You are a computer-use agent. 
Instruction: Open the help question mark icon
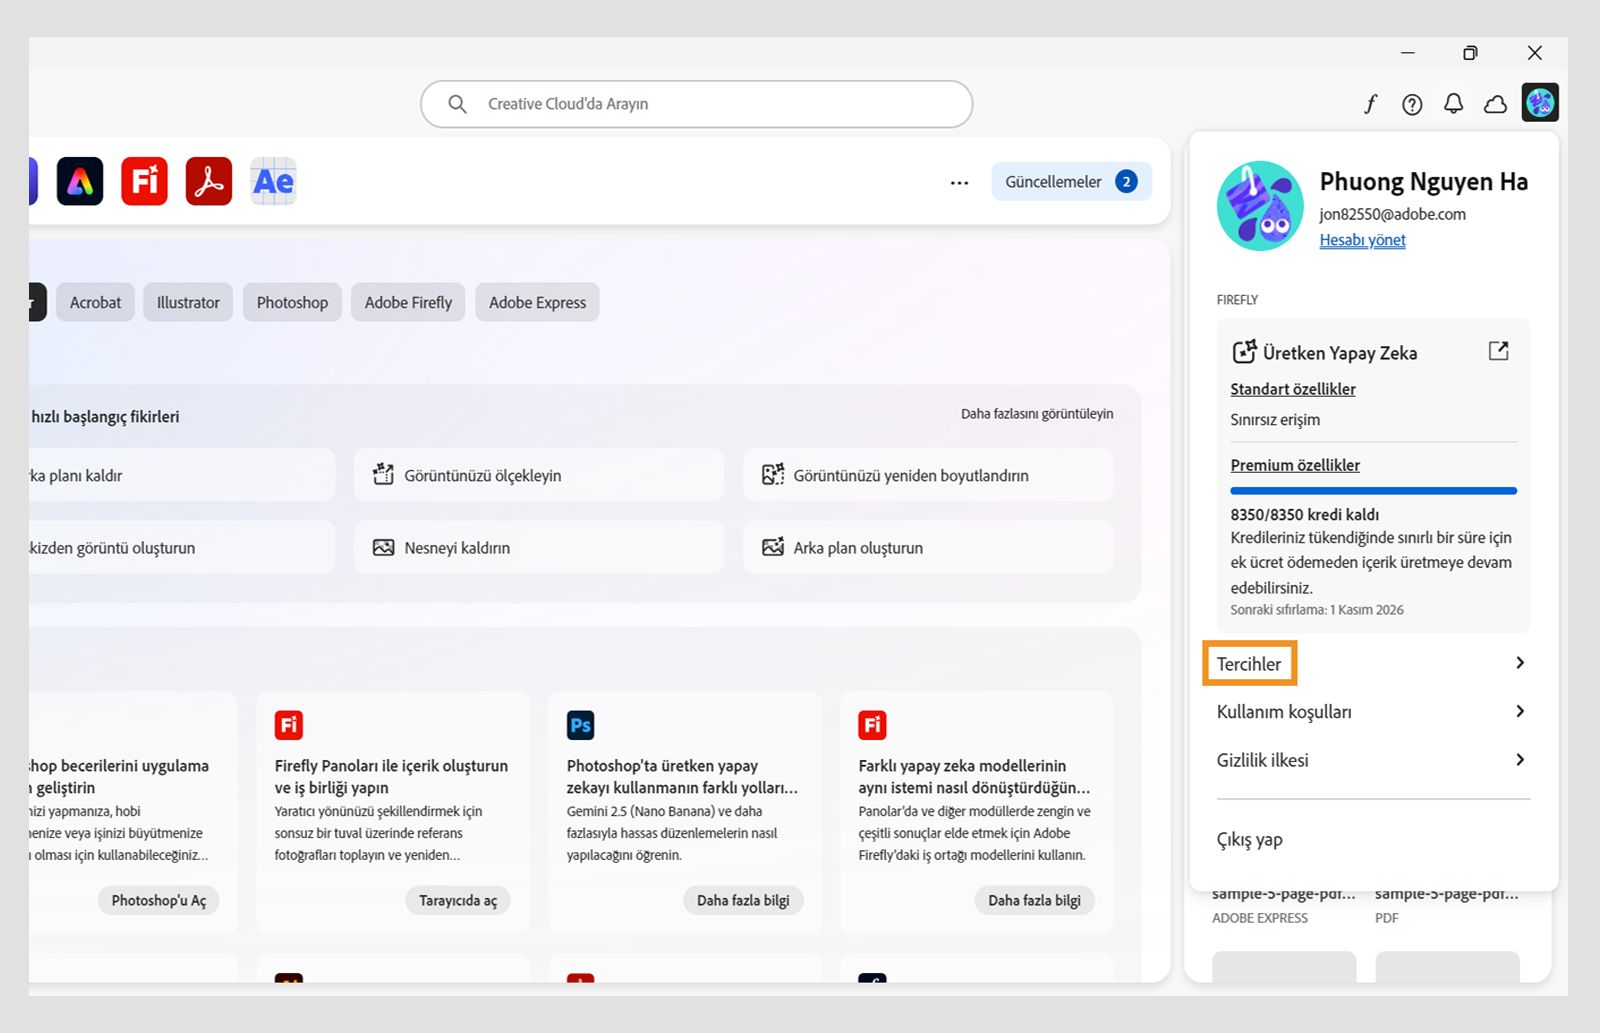pyautogui.click(x=1412, y=104)
